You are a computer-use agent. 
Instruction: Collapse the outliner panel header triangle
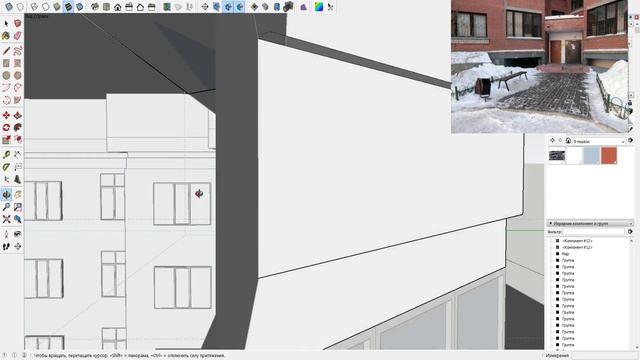coord(551,223)
